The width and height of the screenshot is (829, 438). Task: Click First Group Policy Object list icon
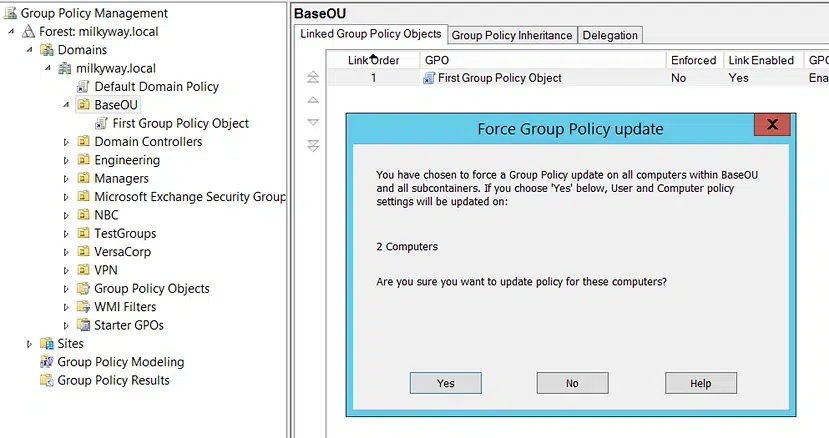pos(429,78)
